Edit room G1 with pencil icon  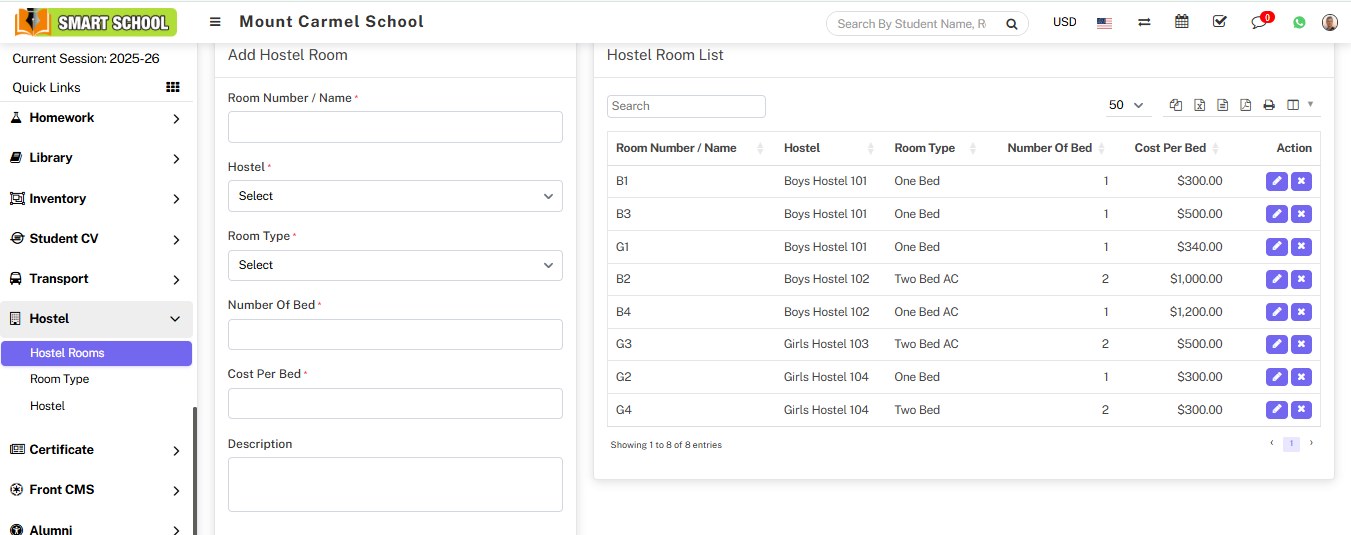click(1276, 247)
